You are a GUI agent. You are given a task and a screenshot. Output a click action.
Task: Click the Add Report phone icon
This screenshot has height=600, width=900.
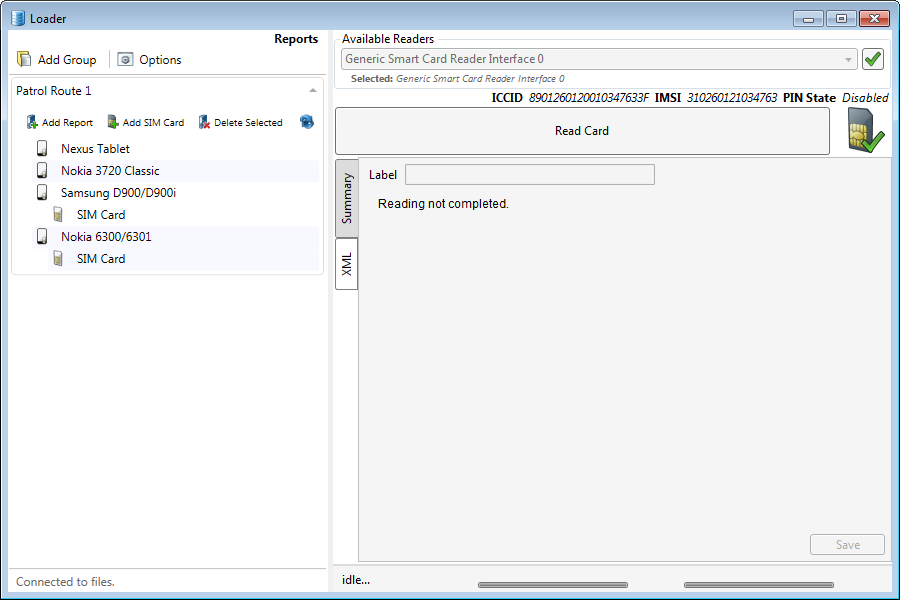coord(32,122)
